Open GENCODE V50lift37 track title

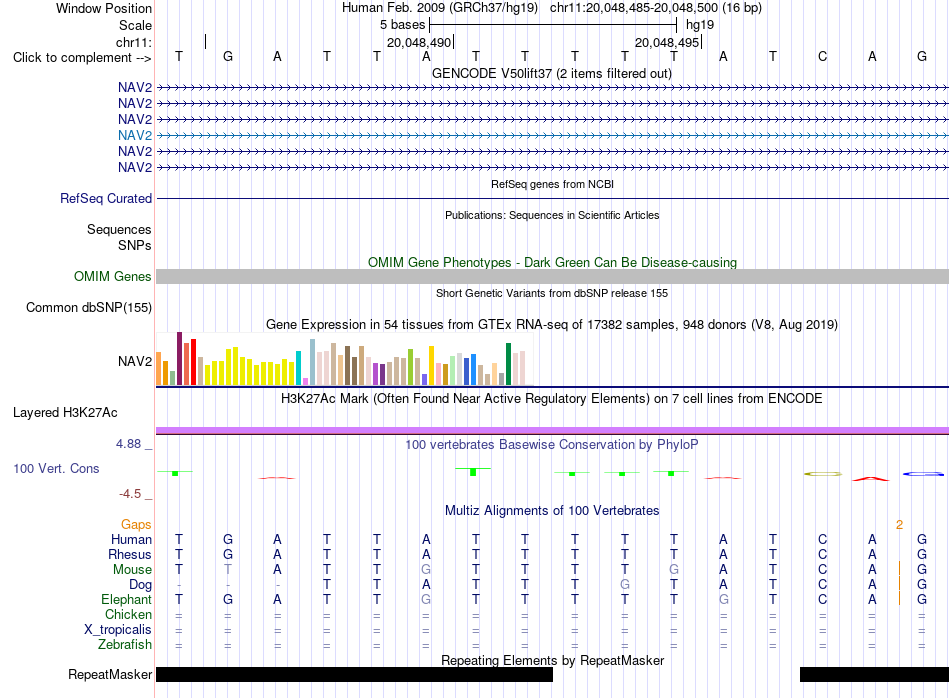551,73
